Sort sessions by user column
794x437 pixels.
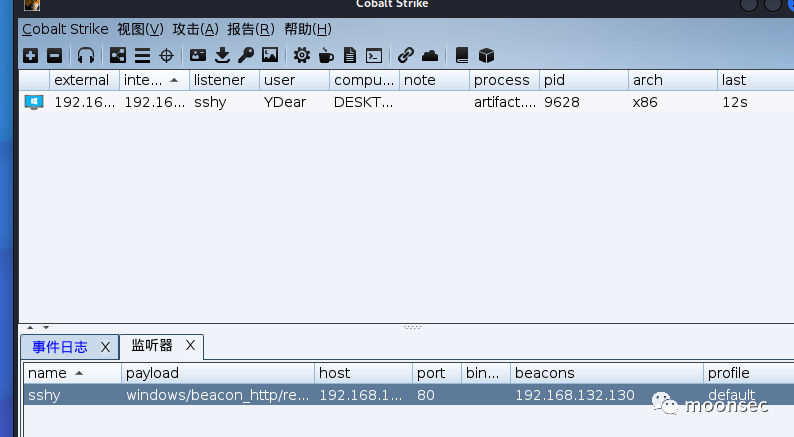tap(294, 80)
